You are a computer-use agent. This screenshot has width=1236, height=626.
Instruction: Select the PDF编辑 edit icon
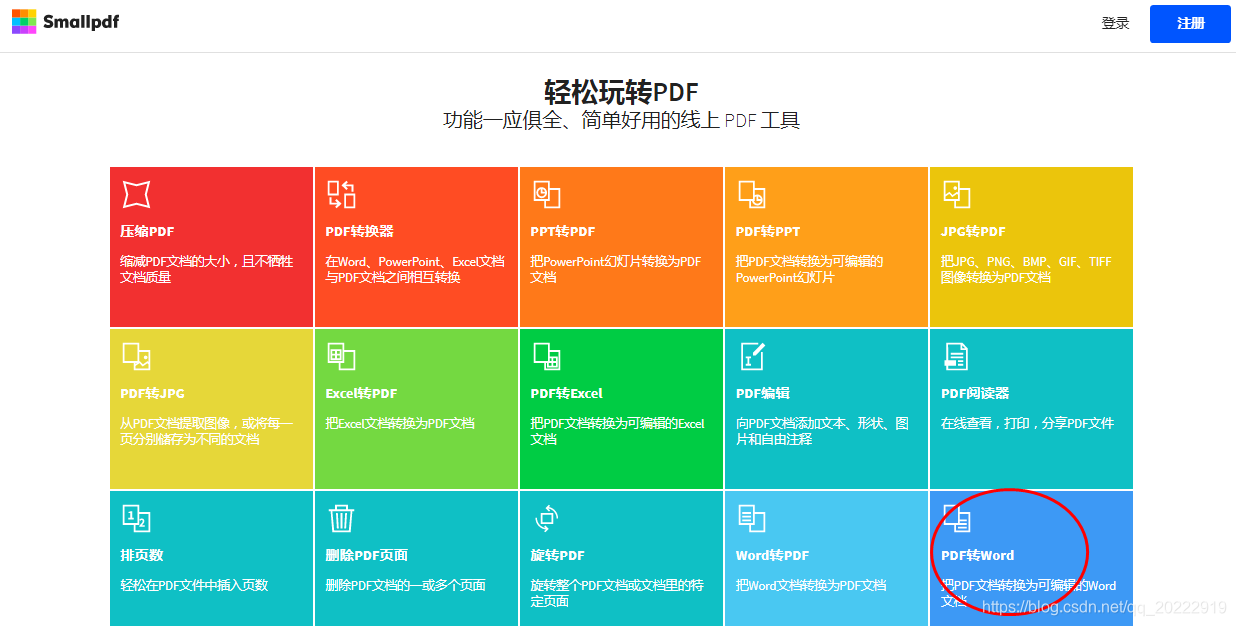[x=751, y=356]
